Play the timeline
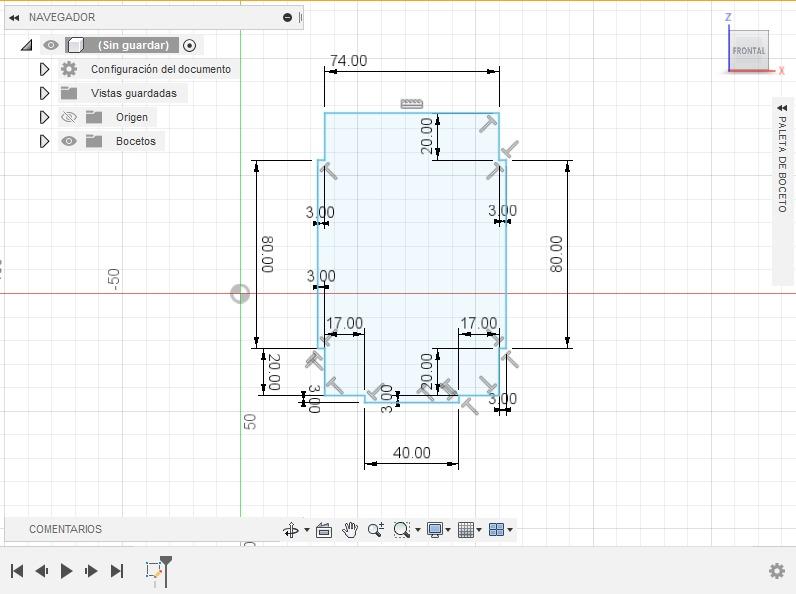Viewport: 796px width, 594px height. [x=66, y=571]
